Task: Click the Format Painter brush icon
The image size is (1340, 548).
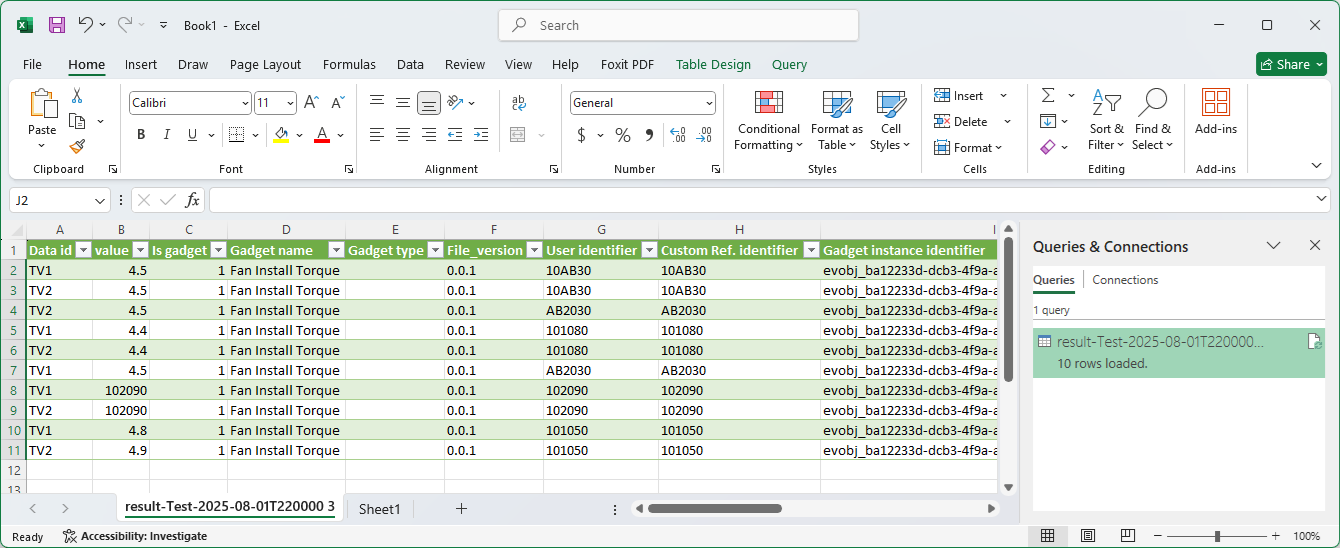Action: point(77,146)
